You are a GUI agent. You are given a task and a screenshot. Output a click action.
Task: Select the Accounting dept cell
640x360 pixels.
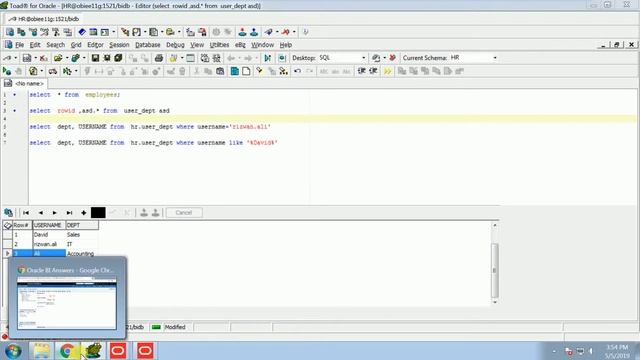coord(82,253)
